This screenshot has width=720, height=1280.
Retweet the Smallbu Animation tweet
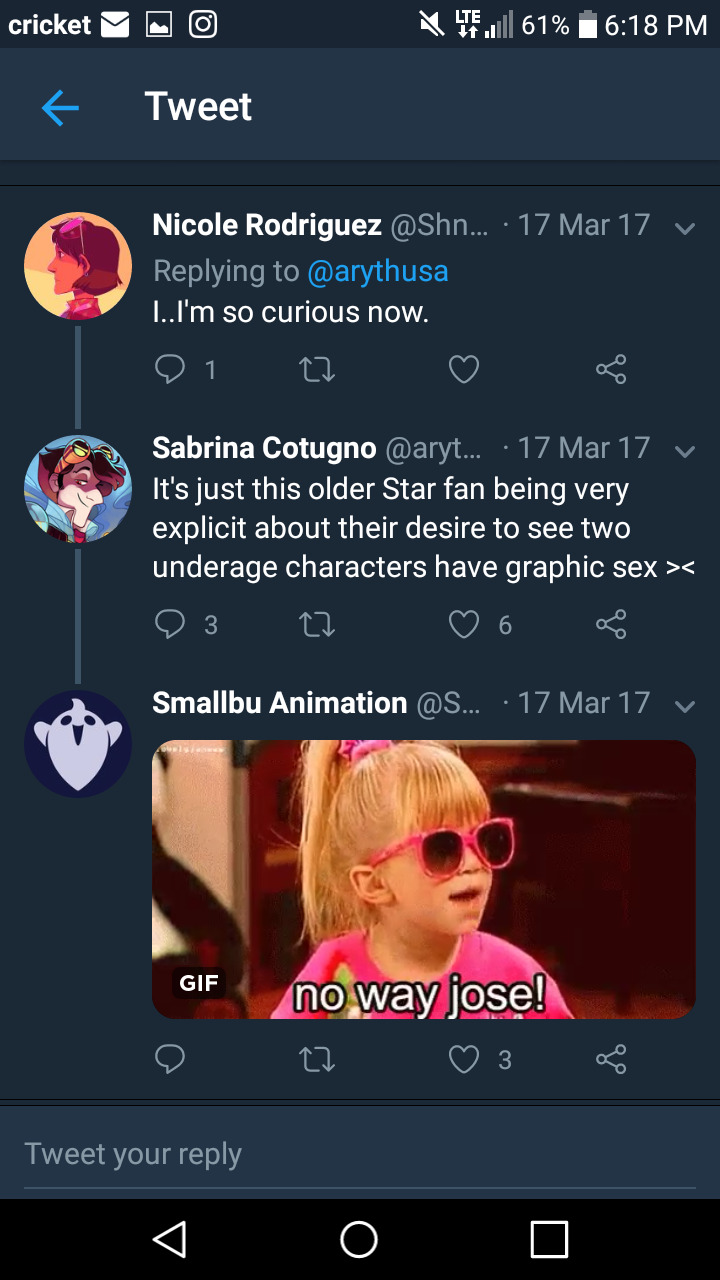coord(317,1059)
